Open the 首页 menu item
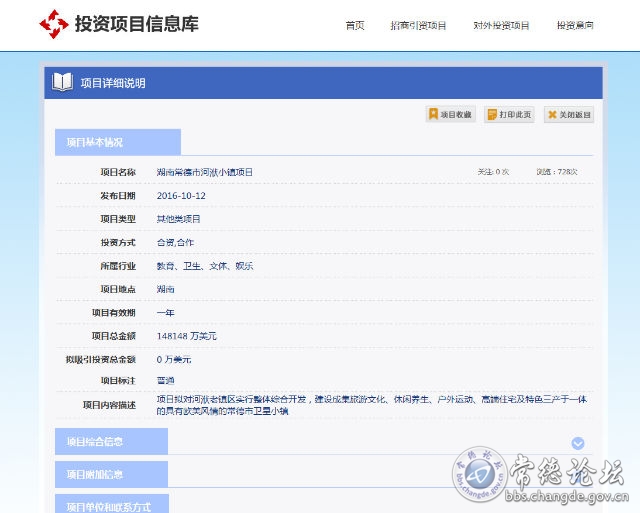Image resolution: width=640 pixels, height=513 pixels. 355,25
